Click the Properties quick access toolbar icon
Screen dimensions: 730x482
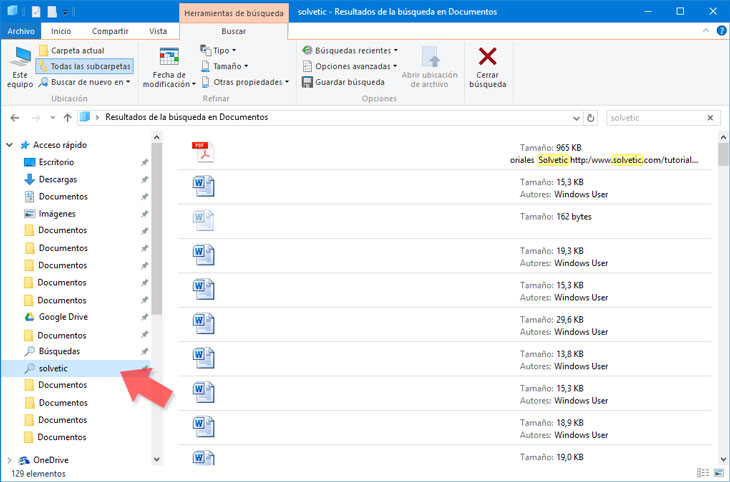coord(36,11)
